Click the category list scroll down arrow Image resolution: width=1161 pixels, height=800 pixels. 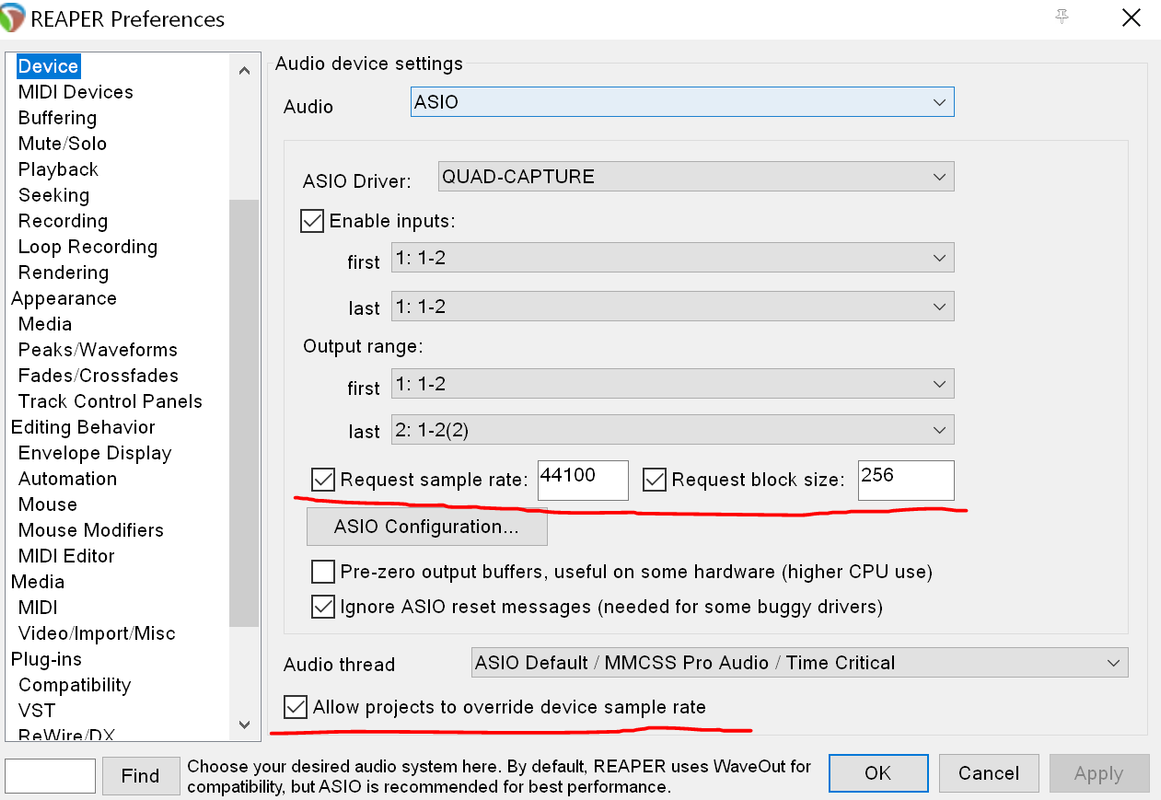[x=244, y=724]
